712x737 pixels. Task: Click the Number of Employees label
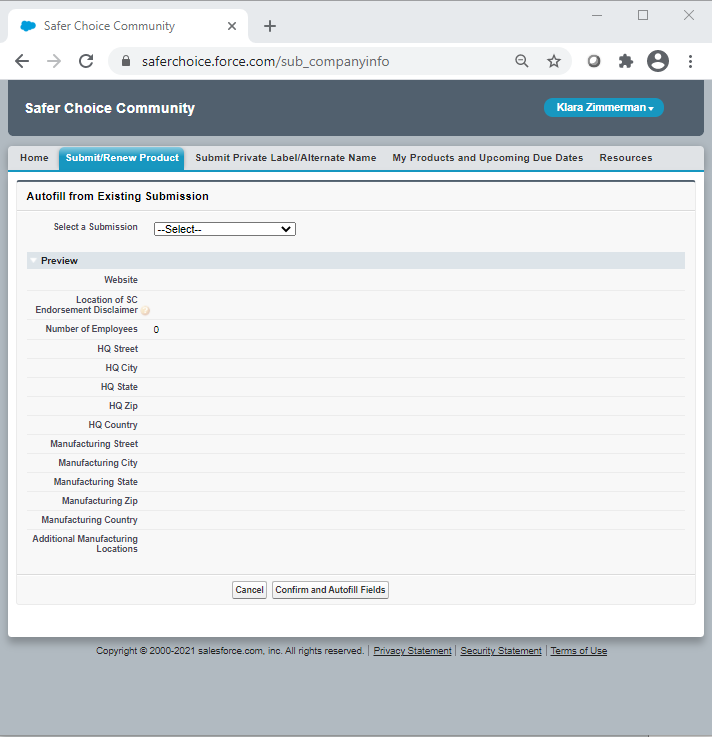click(91, 329)
